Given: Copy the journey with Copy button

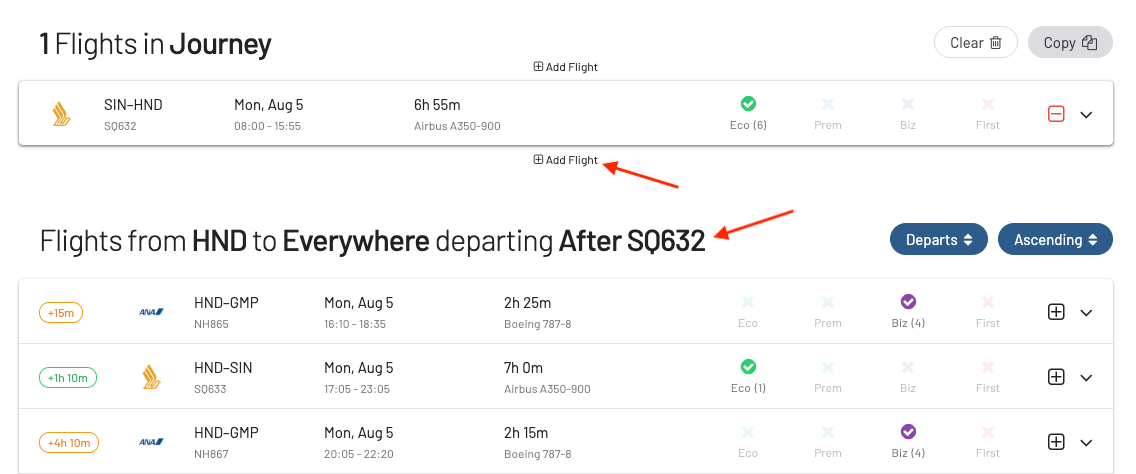Looking at the screenshot, I should (x=1070, y=42).
